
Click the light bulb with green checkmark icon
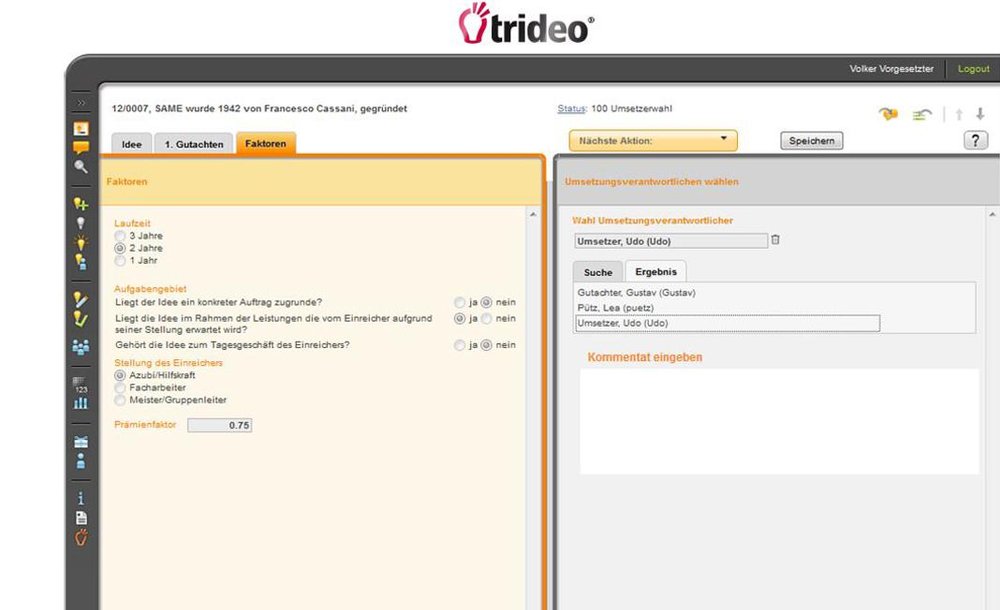pyautogui.click(x=81, y=318)
